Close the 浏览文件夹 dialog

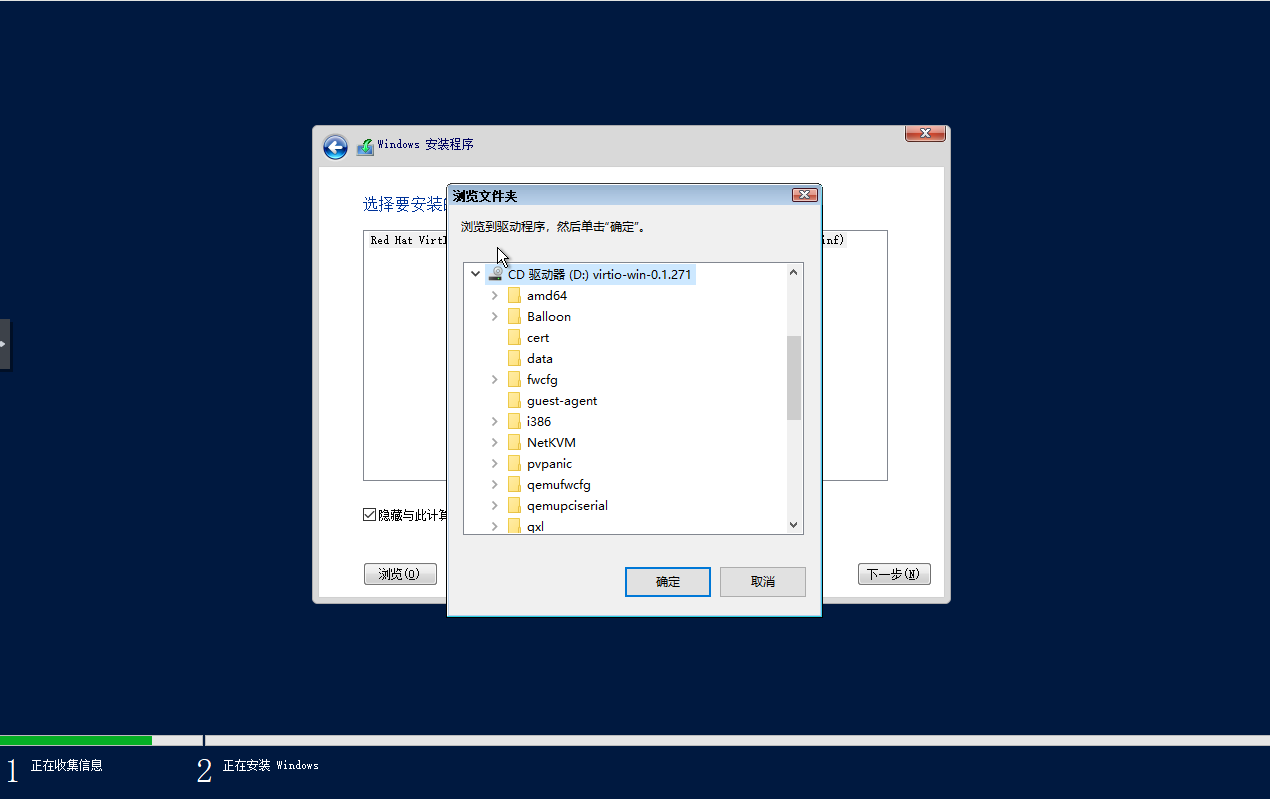[804, 195]
